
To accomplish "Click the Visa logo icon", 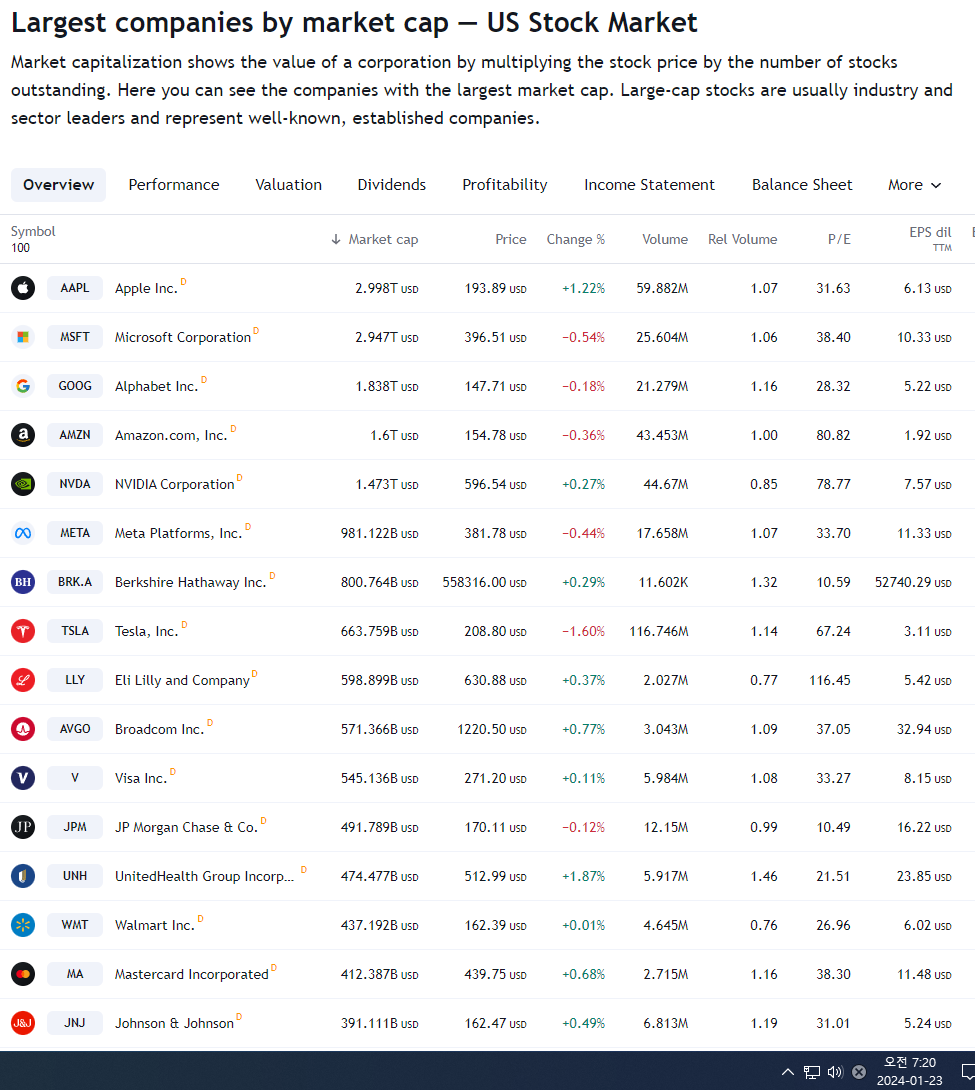I will tap(23, 778).
